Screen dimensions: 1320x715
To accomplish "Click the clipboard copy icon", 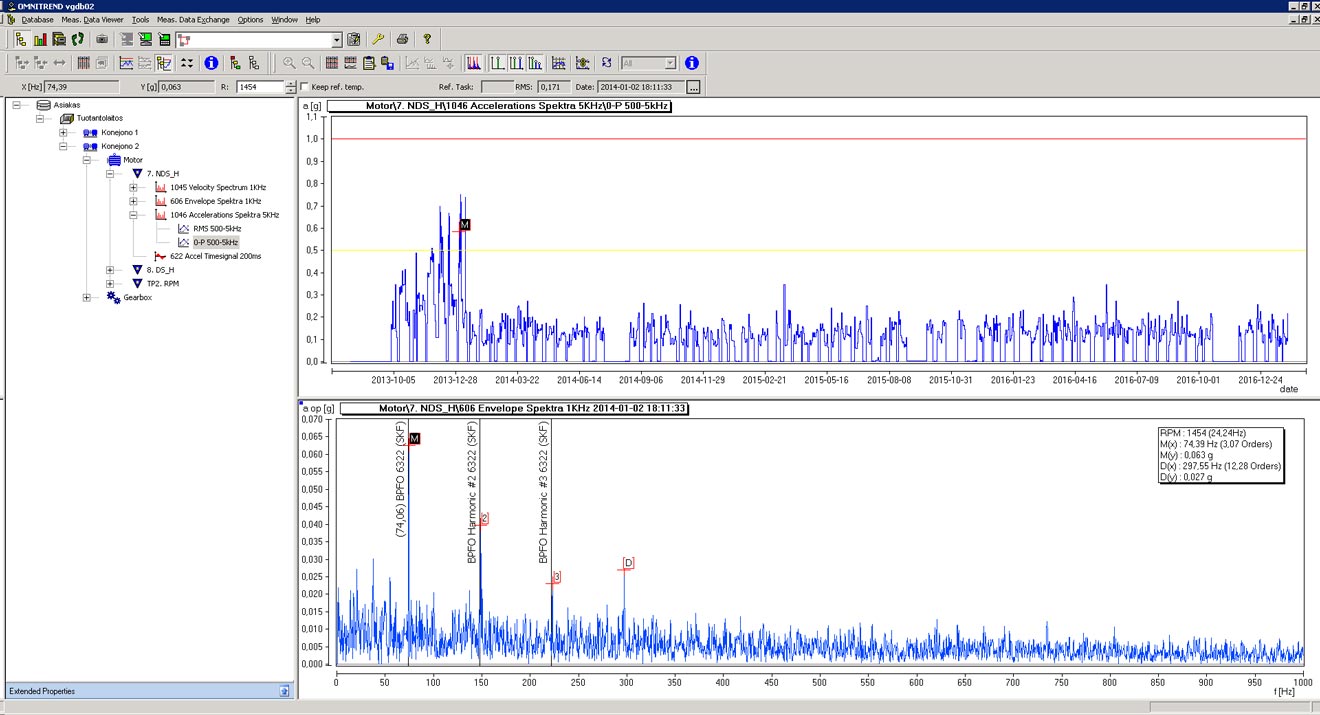I will (x=369, y=63).
